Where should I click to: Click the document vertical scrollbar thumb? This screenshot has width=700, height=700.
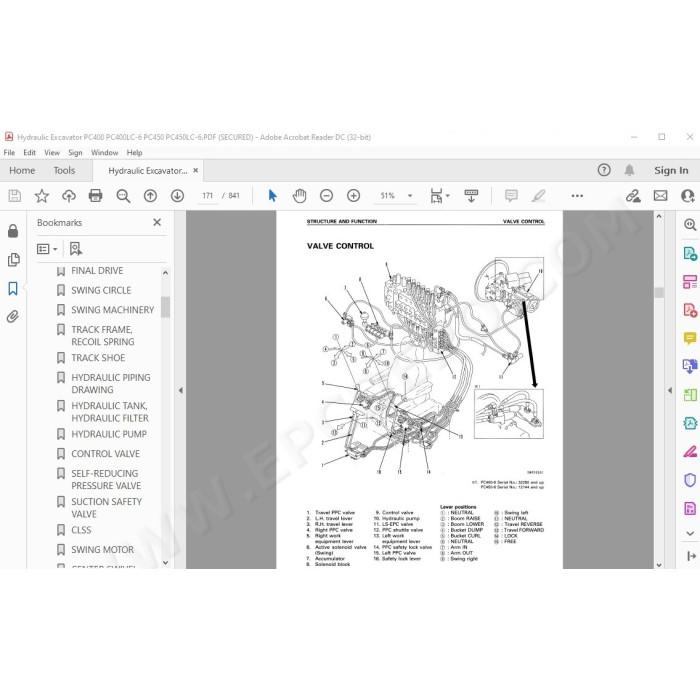pos(659,292)
